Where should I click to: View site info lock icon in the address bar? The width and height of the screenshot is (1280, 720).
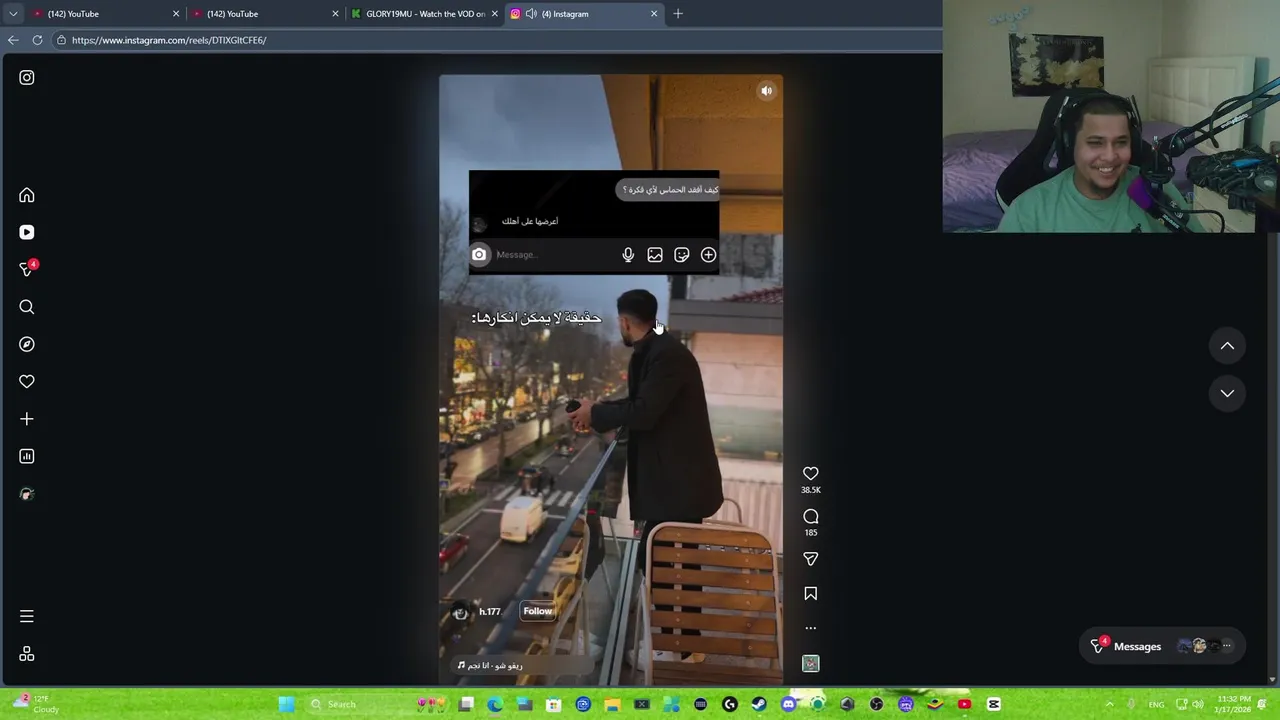click(x=61, y=40)
